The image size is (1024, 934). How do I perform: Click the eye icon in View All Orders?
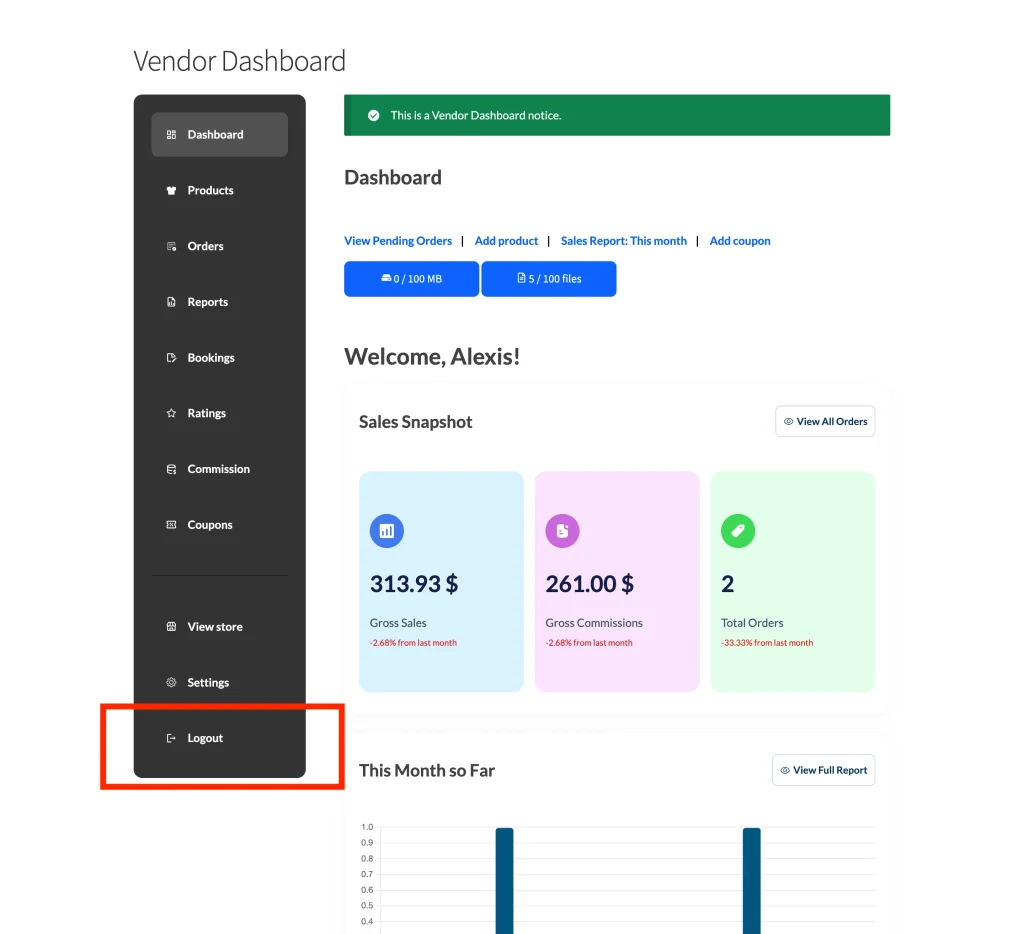788,422
